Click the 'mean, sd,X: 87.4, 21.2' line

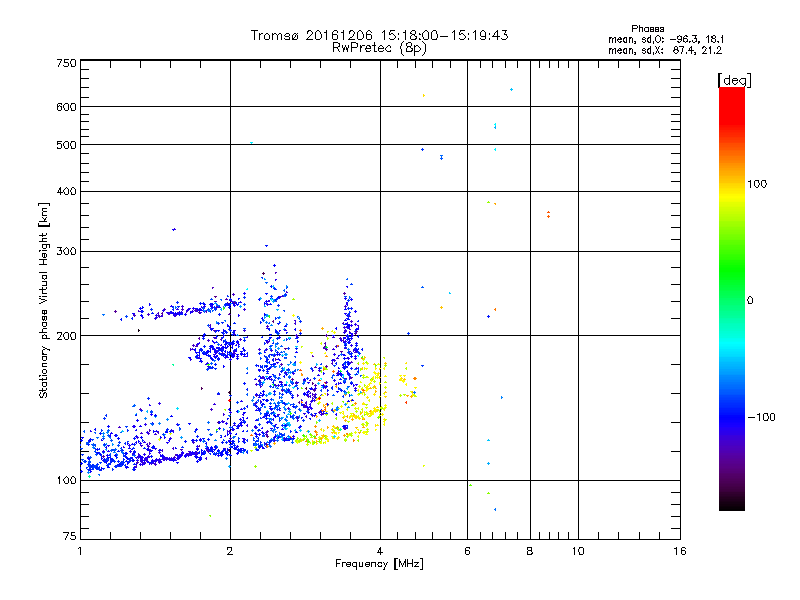(x=665, y=50)
